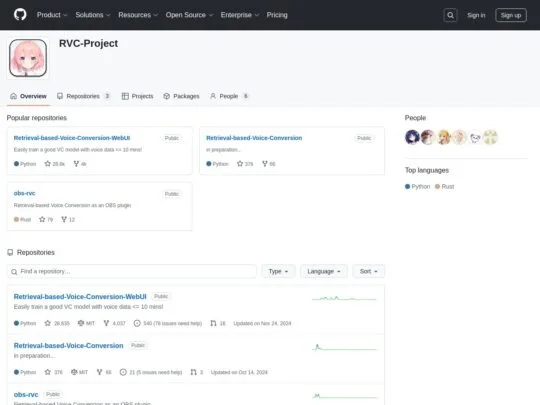The image size is (540, 405).
Task: Open pinned Retrieval-based-Voice-Conversion-WebUI repository card link
Action: pyautogui.click(x=72, y=138)
